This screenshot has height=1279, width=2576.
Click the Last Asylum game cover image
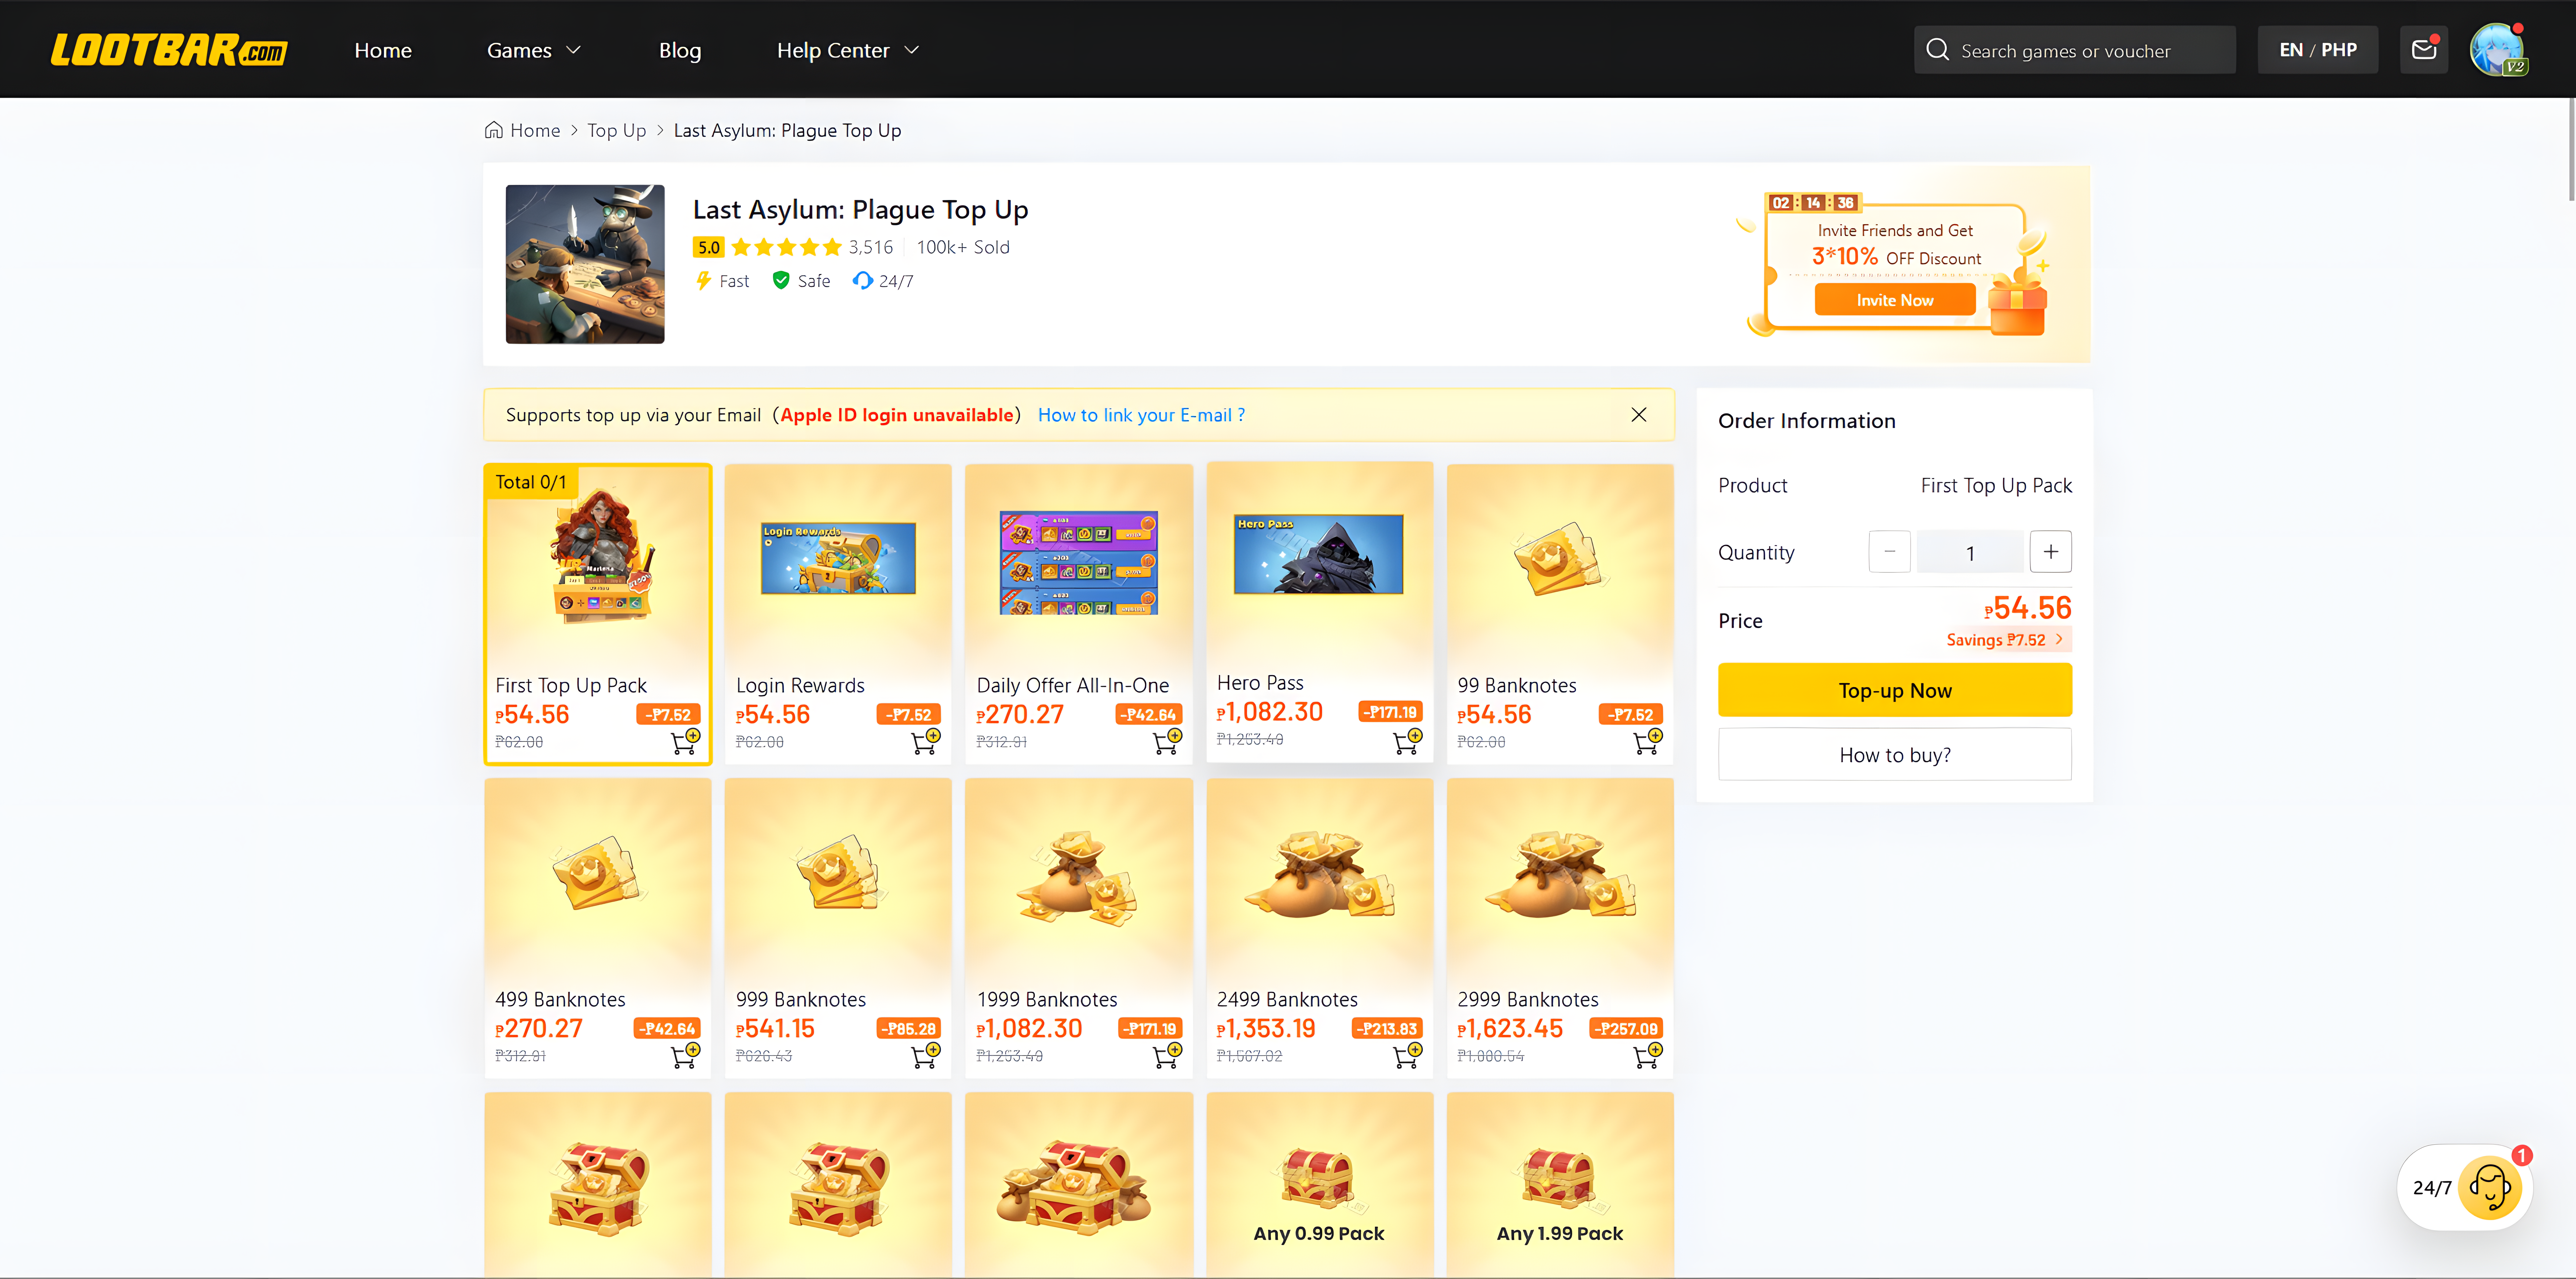click(585, 264)
